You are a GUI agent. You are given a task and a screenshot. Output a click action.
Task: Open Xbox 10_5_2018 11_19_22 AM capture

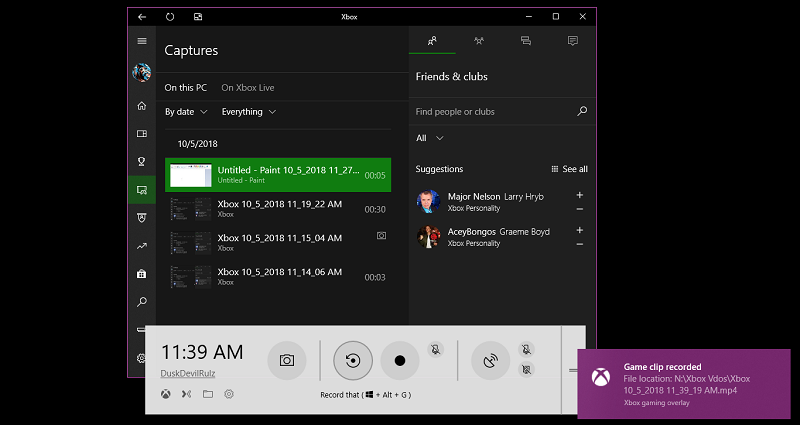click(x=278, y=209)
